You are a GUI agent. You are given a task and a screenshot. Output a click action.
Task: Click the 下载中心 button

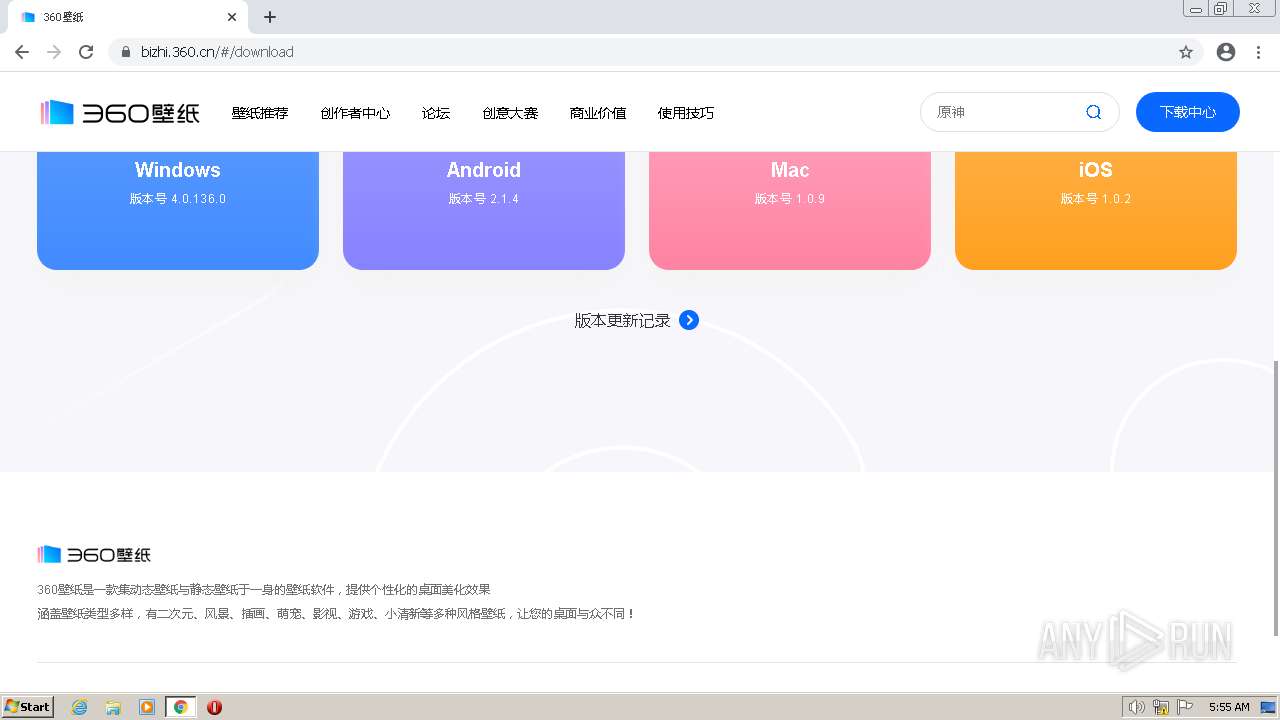(1188, 112)
